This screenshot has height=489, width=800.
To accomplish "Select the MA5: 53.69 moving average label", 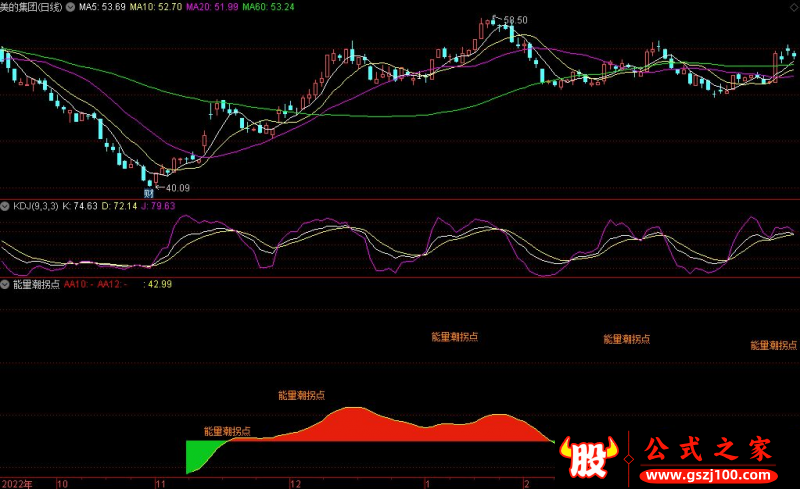I will [x=102, y=7].
